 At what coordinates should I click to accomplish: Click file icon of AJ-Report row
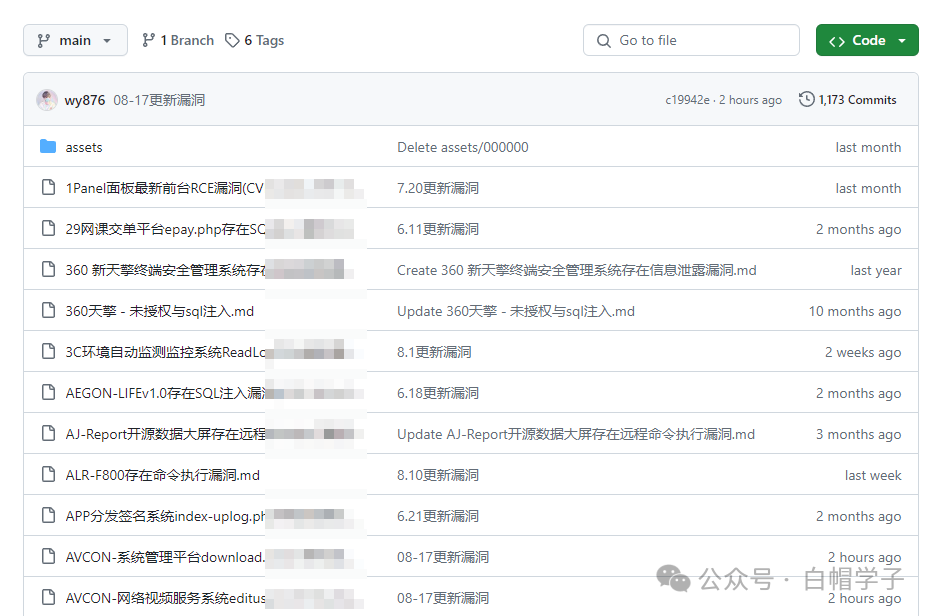48,434
